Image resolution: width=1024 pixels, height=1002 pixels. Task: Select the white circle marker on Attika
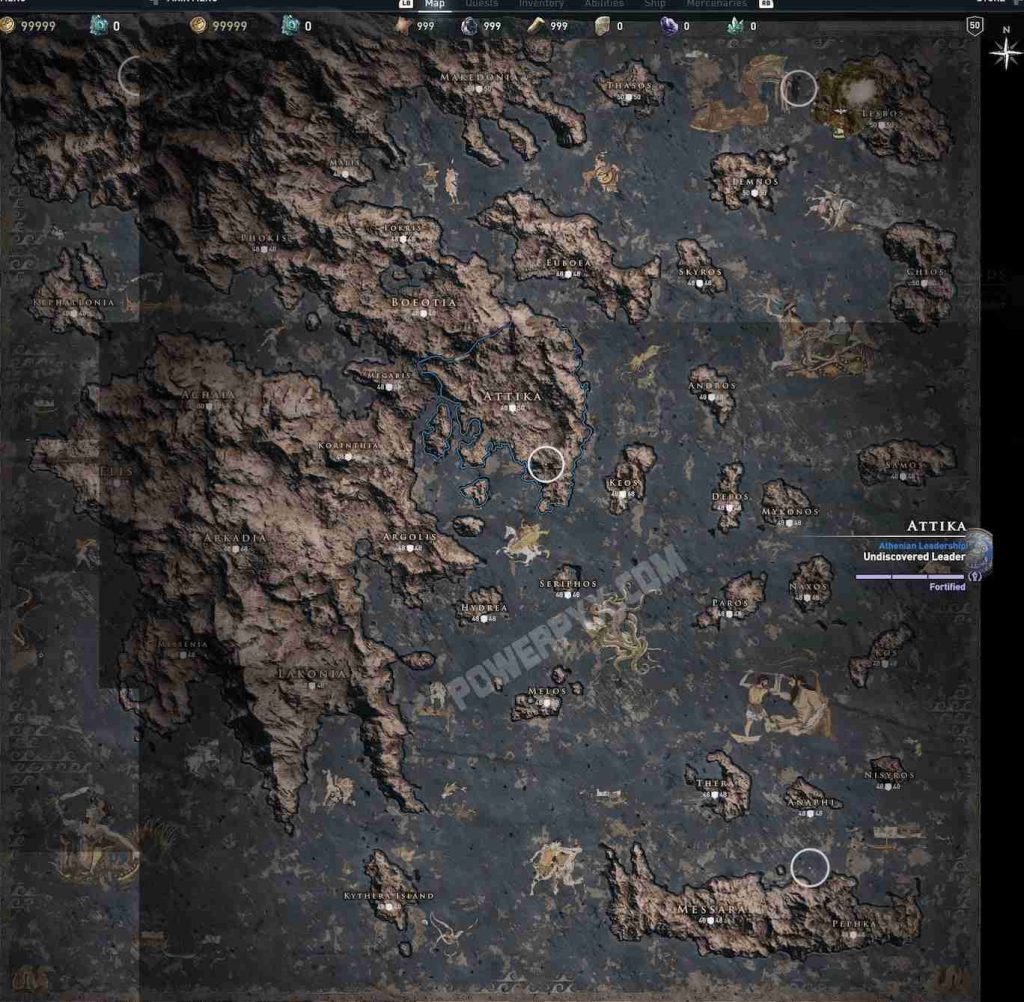[546, 464]
